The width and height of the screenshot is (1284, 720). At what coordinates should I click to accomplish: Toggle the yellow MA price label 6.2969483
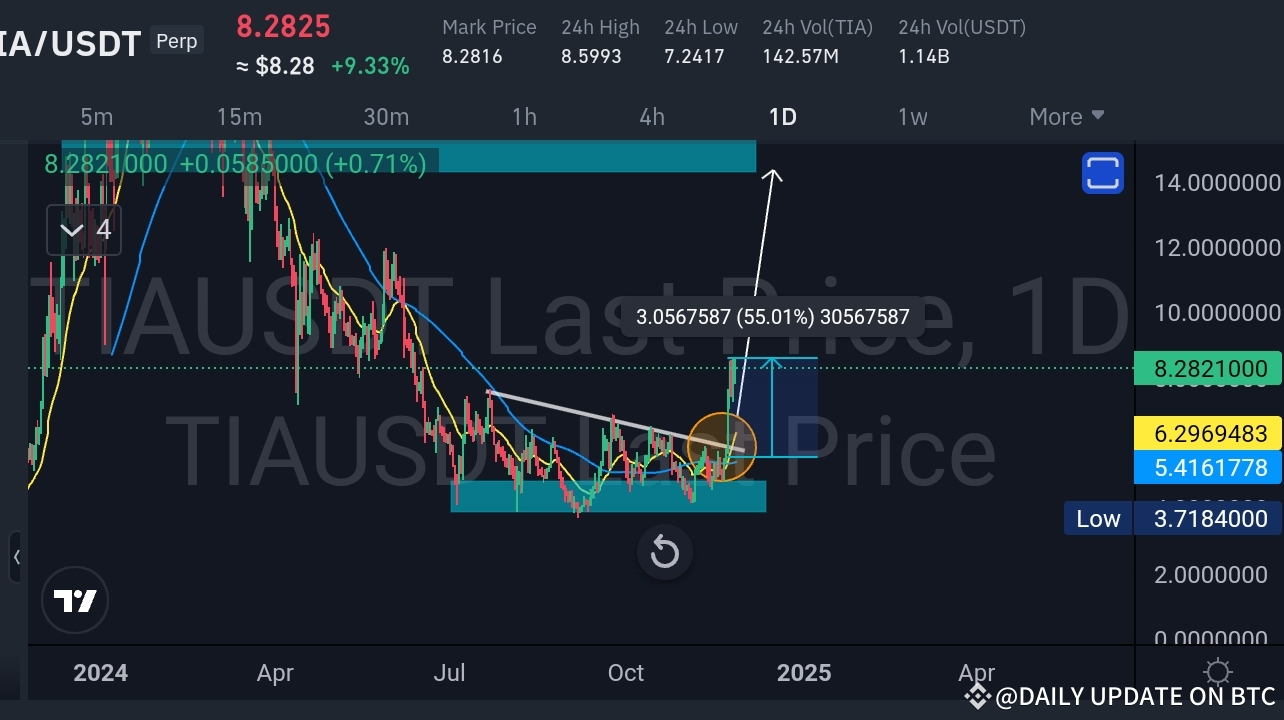click(x=1208, y=433)
